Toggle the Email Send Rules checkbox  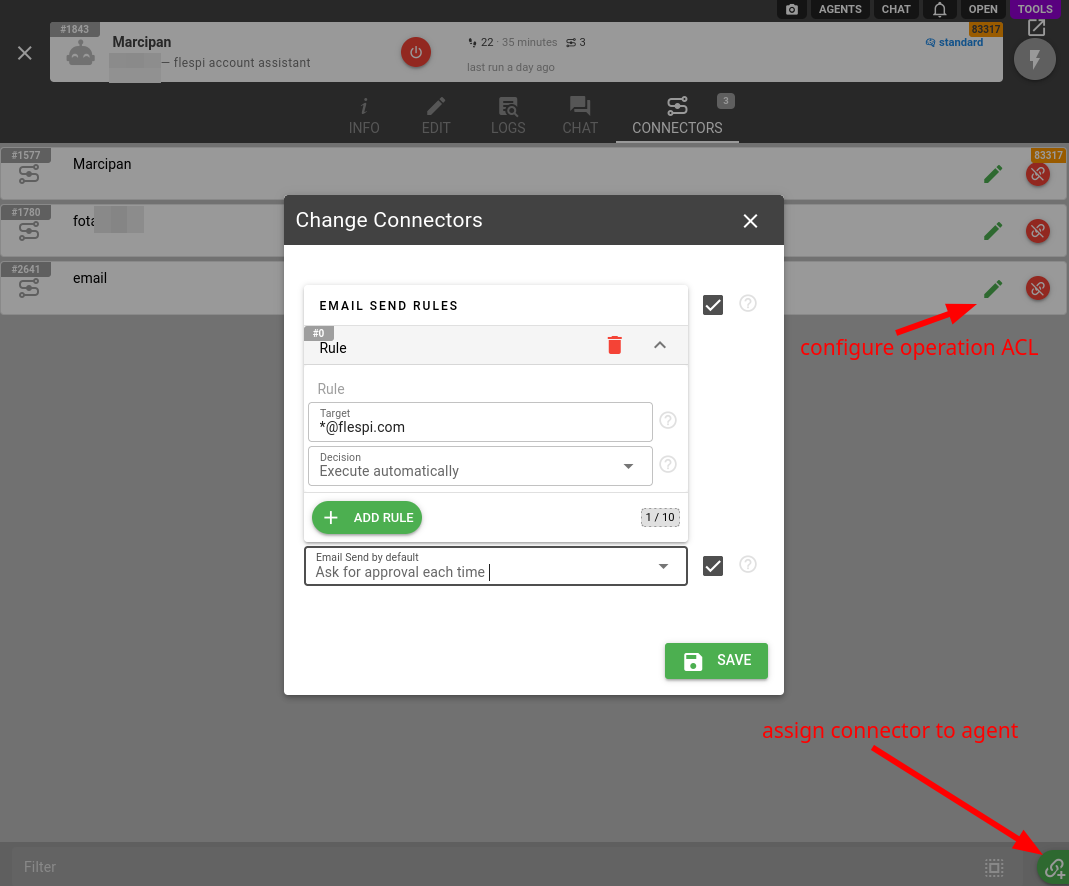pos(713,305)
